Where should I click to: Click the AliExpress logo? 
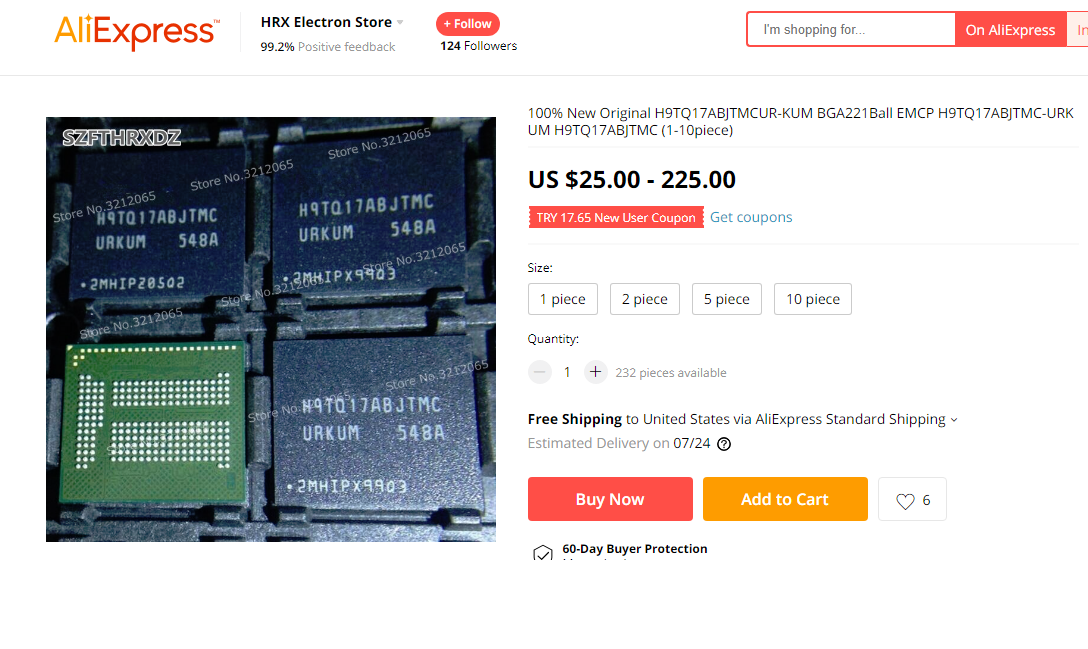(x=137, y=31)
